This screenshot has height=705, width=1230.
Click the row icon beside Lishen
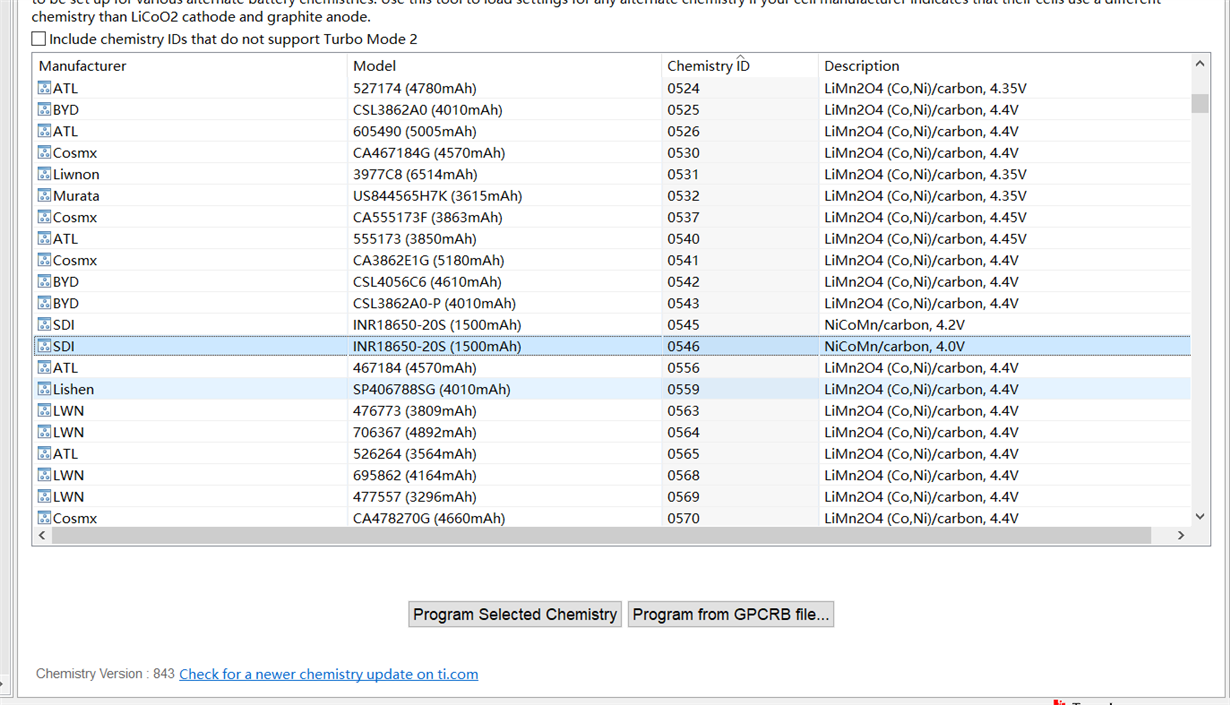click(44, 389)
